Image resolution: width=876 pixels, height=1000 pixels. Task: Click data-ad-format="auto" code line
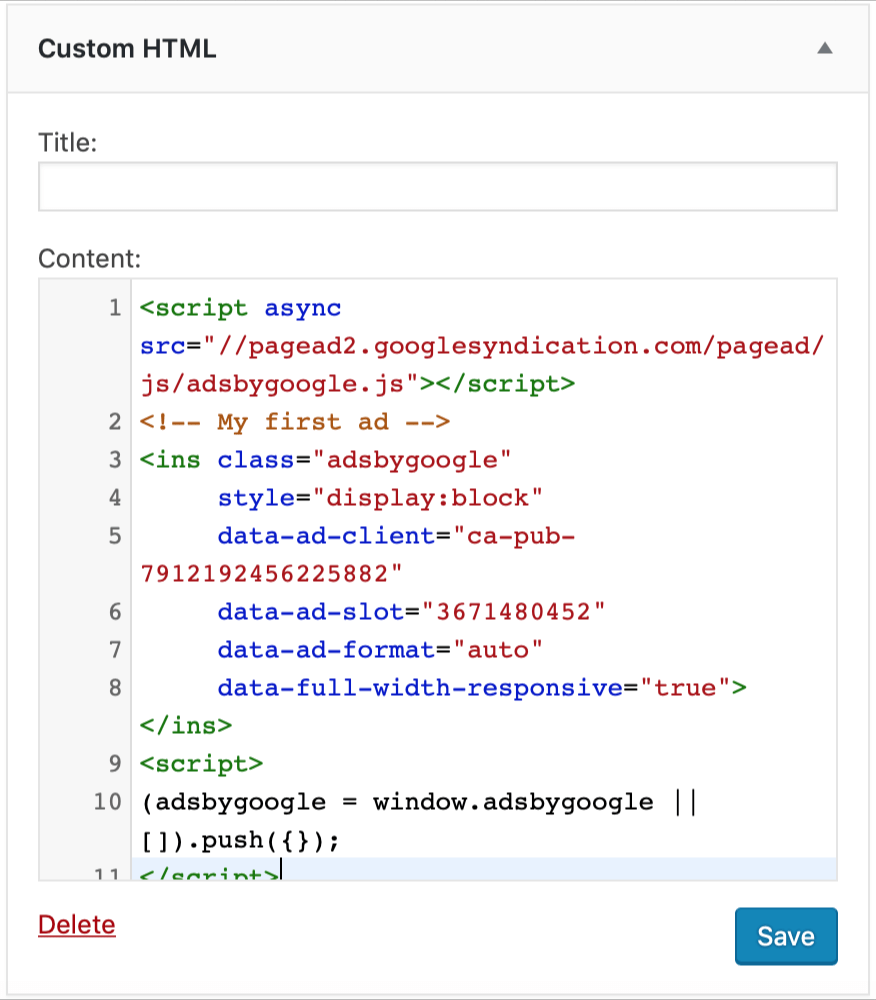[x=380, y=650]
